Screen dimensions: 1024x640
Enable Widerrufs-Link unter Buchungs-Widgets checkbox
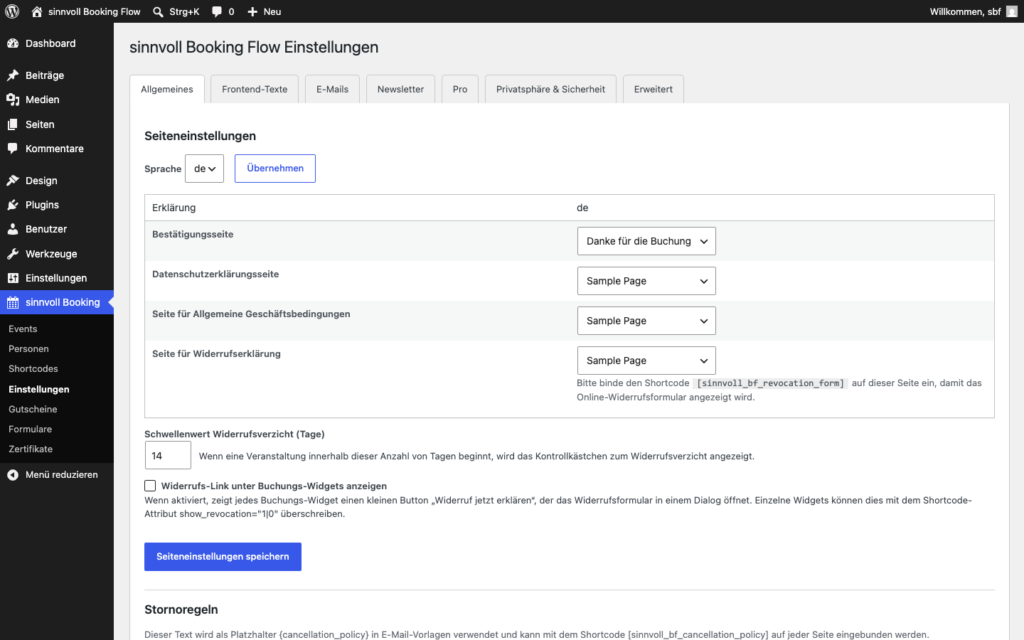click(150, 486)
